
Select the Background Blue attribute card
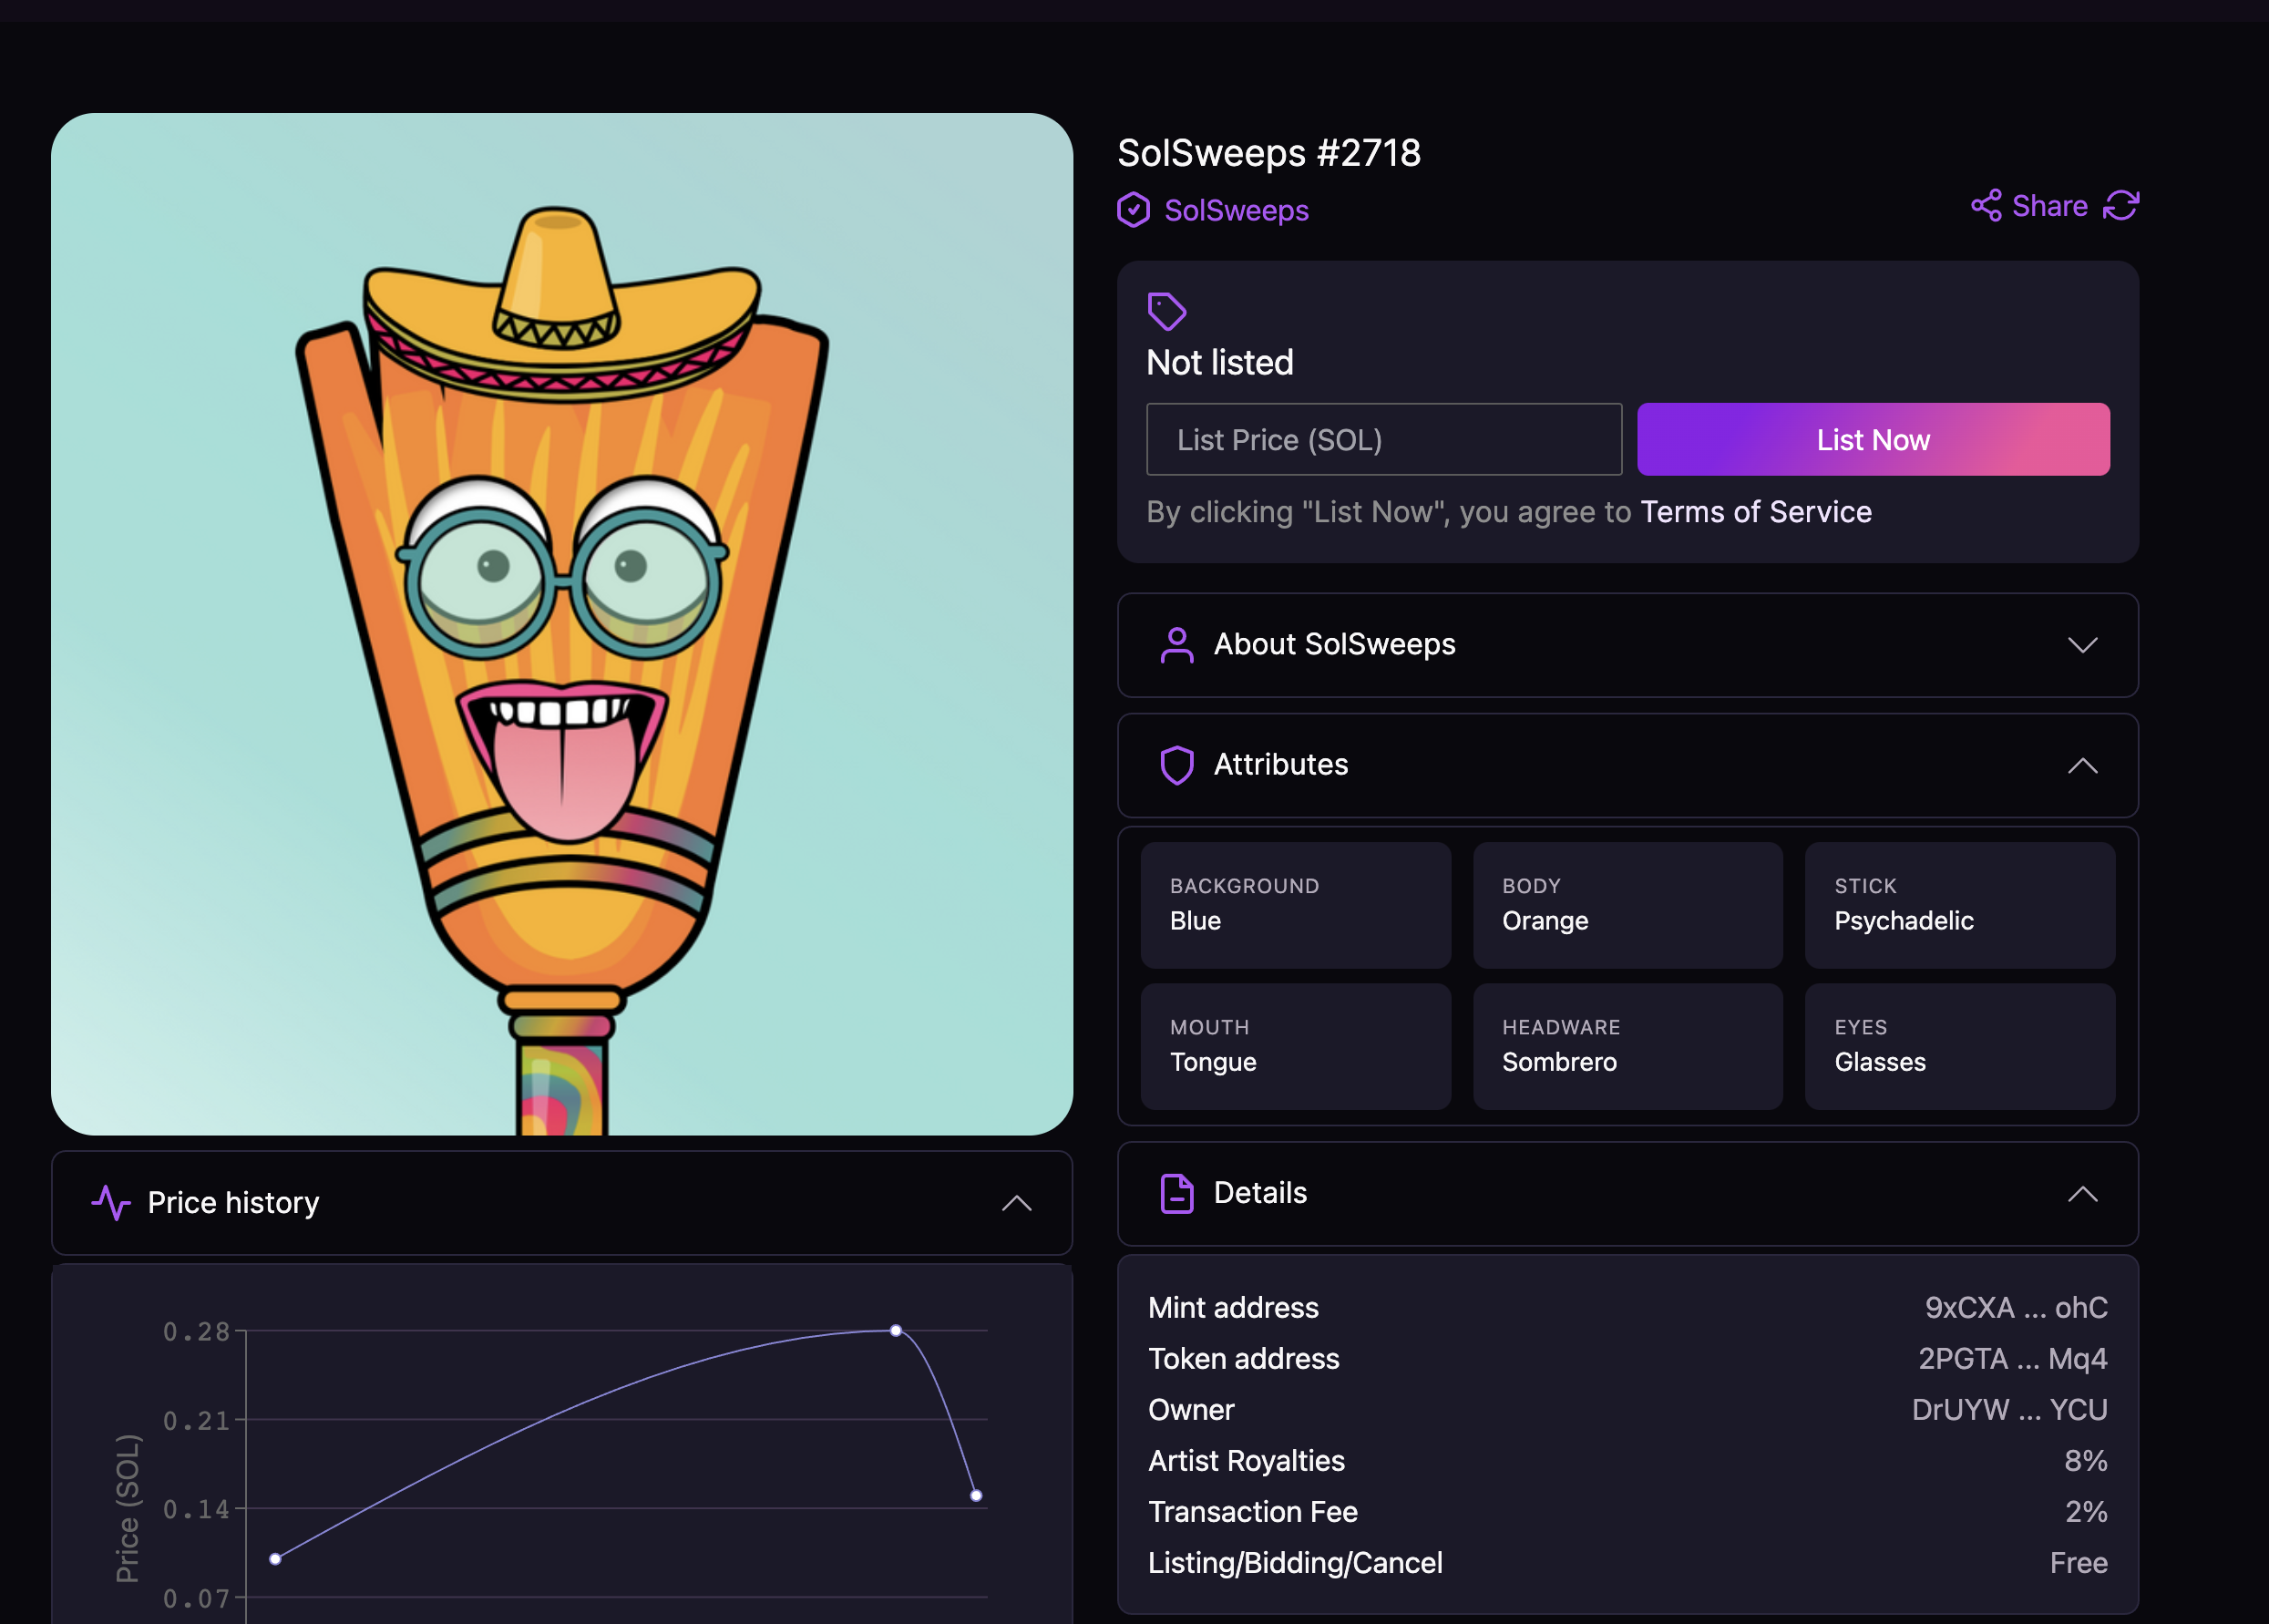click(x=1295, y=905)
